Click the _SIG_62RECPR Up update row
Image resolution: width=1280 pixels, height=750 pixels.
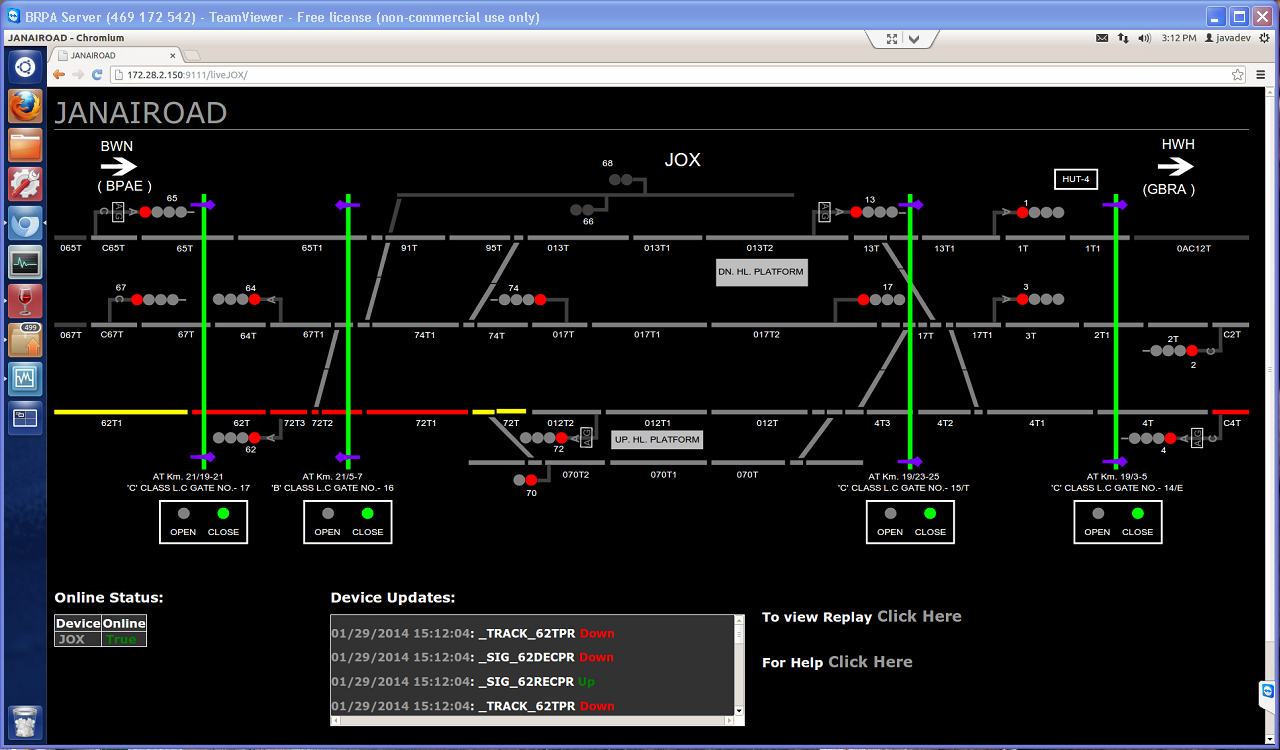coord(463,682)
